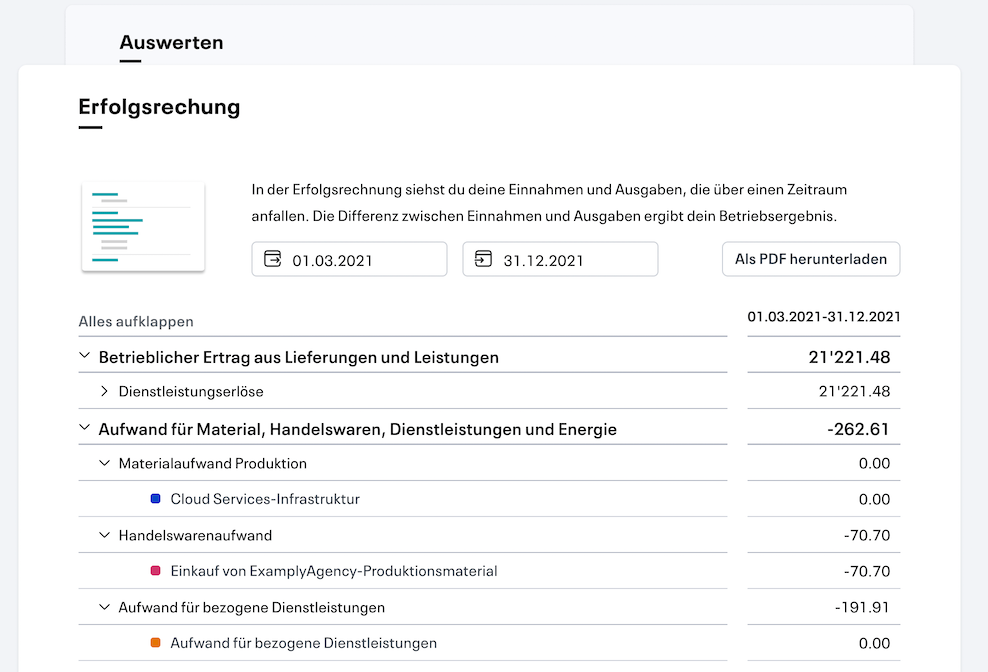
Task: Click the Alles aufklappen link
Action: click(x=136, y=321)
